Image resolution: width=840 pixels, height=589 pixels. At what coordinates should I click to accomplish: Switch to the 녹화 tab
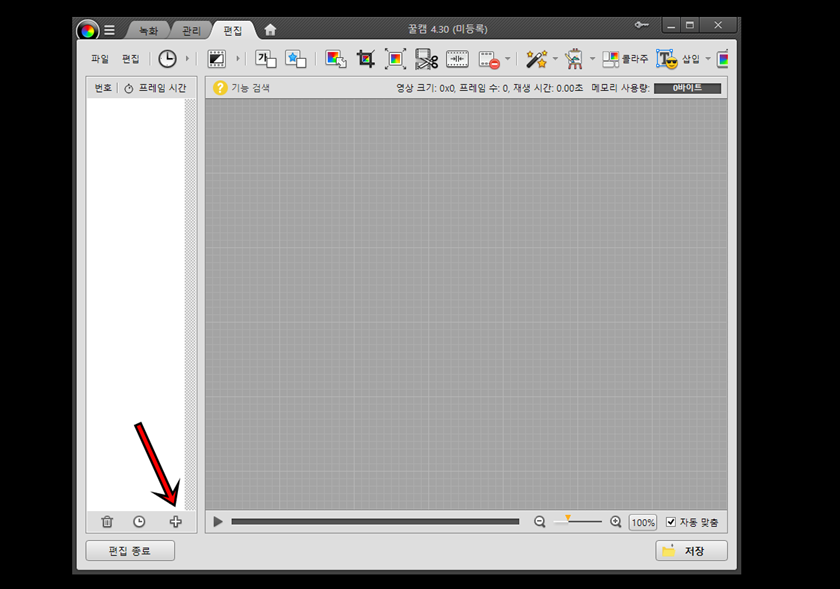(x=148, y=31)
